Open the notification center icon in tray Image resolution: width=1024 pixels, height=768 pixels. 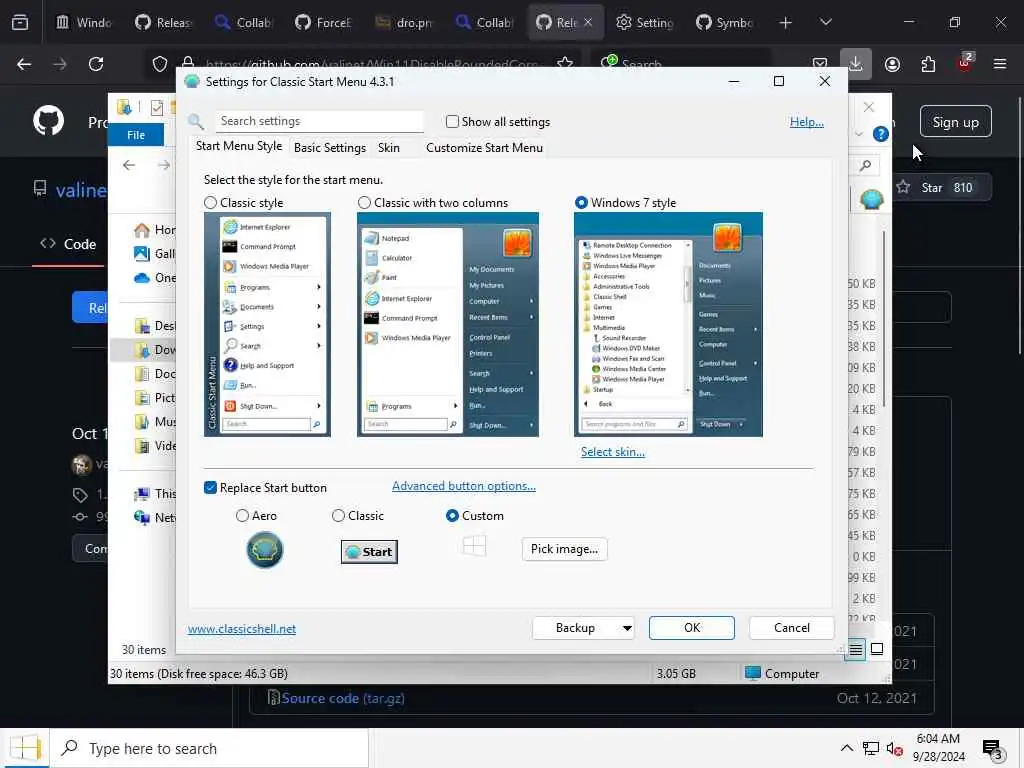click(992, 749)
